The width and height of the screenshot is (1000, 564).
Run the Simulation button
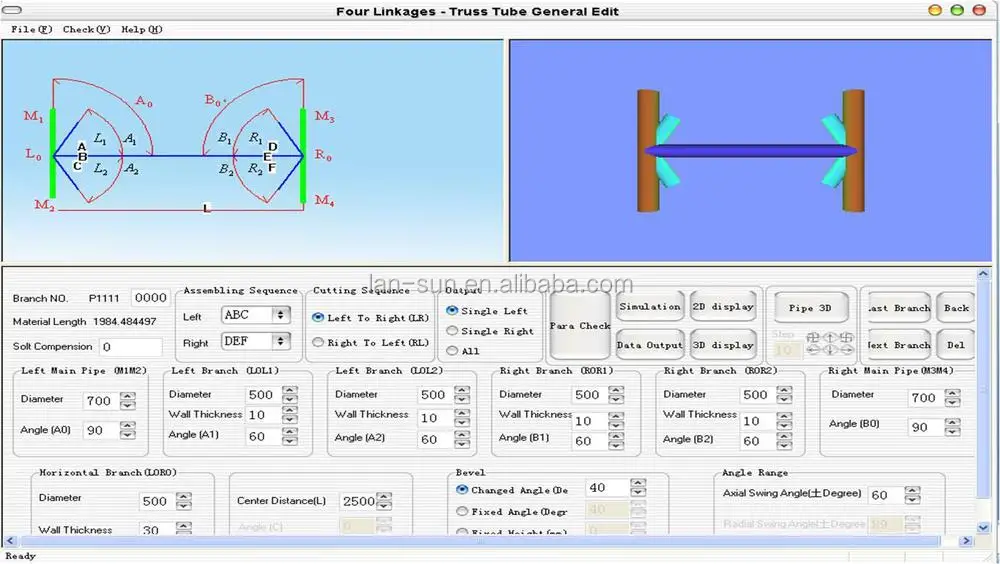[649, 307]
